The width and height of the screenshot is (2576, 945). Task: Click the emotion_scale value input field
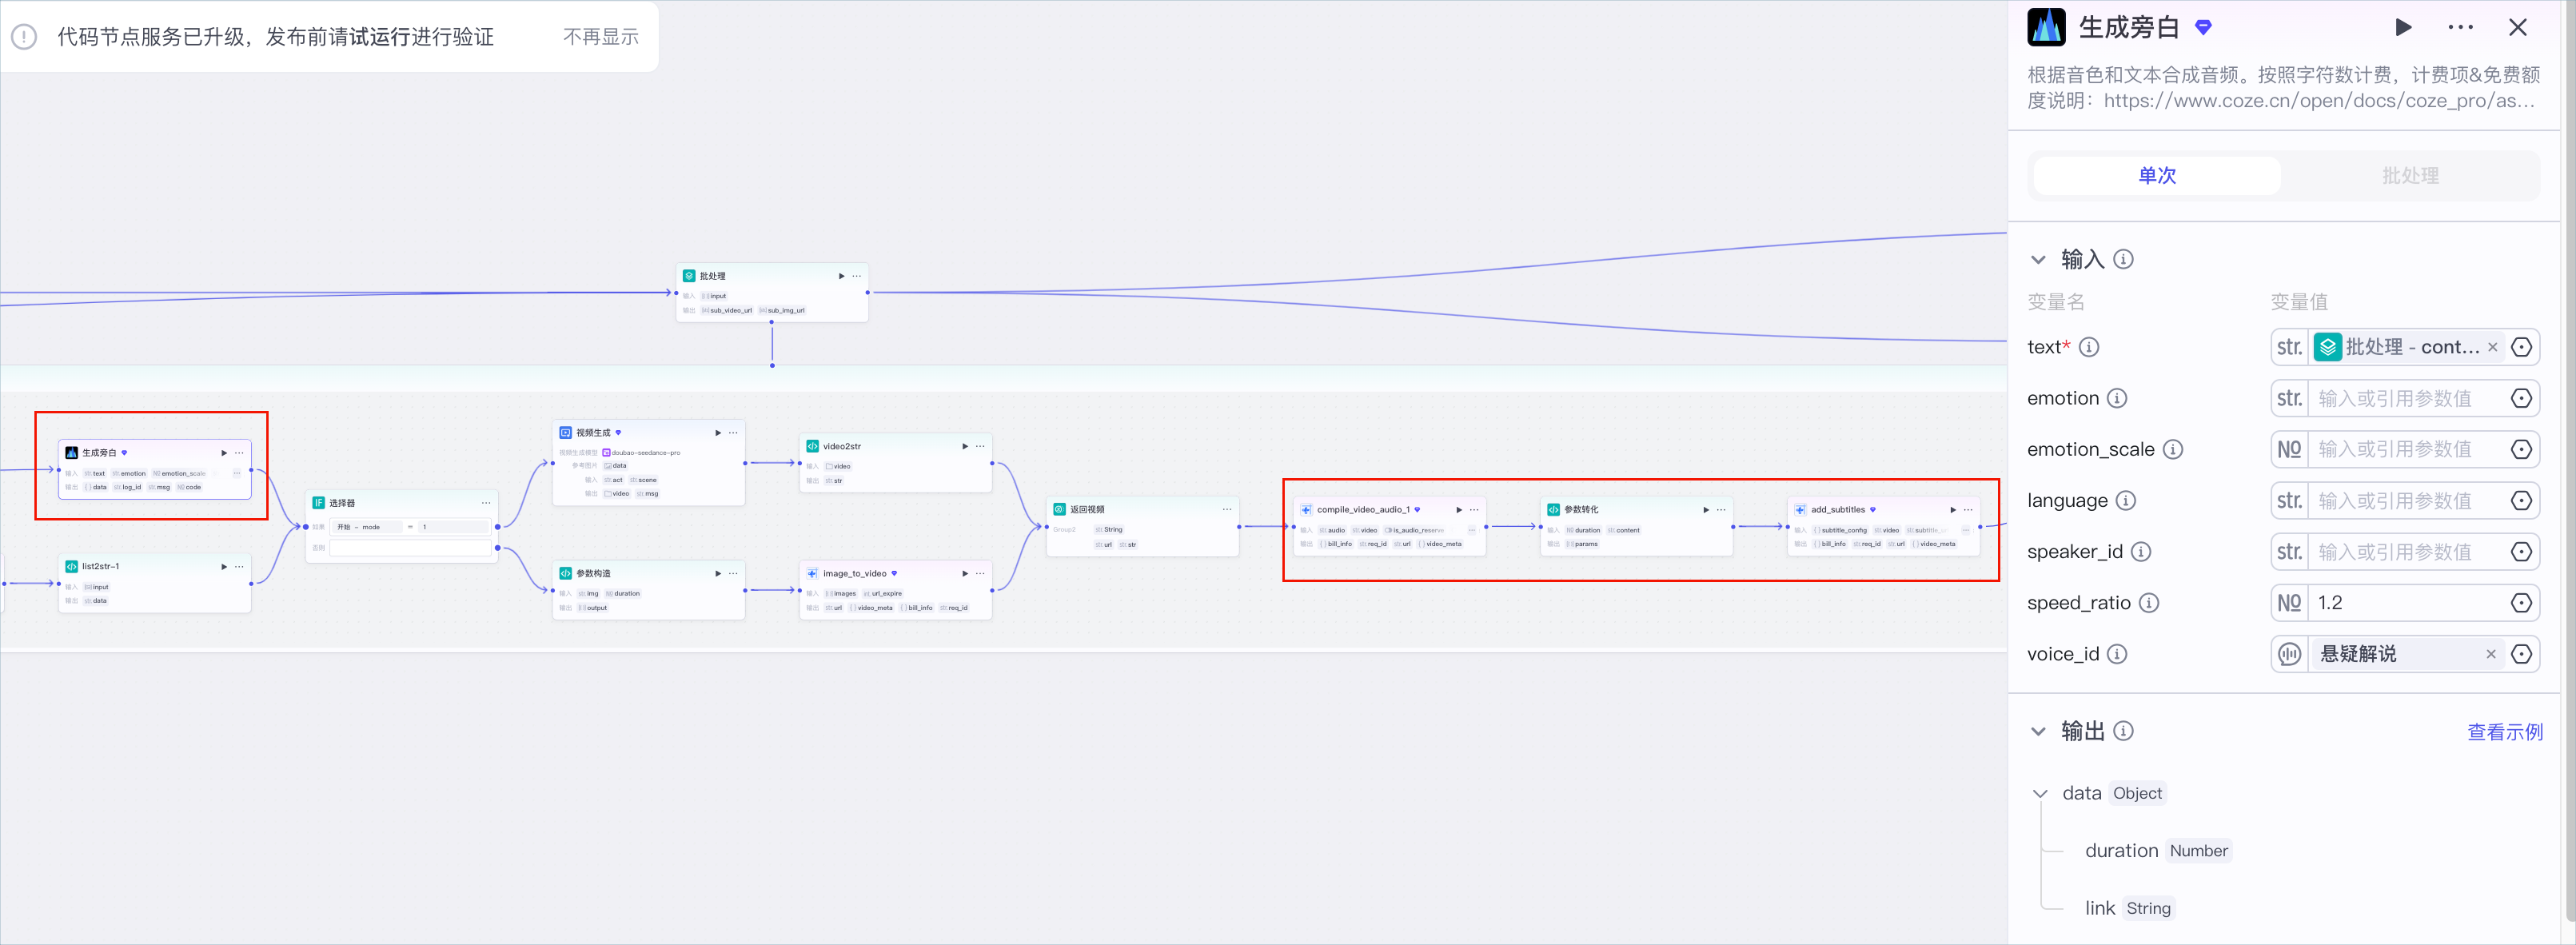[2408, 449]
